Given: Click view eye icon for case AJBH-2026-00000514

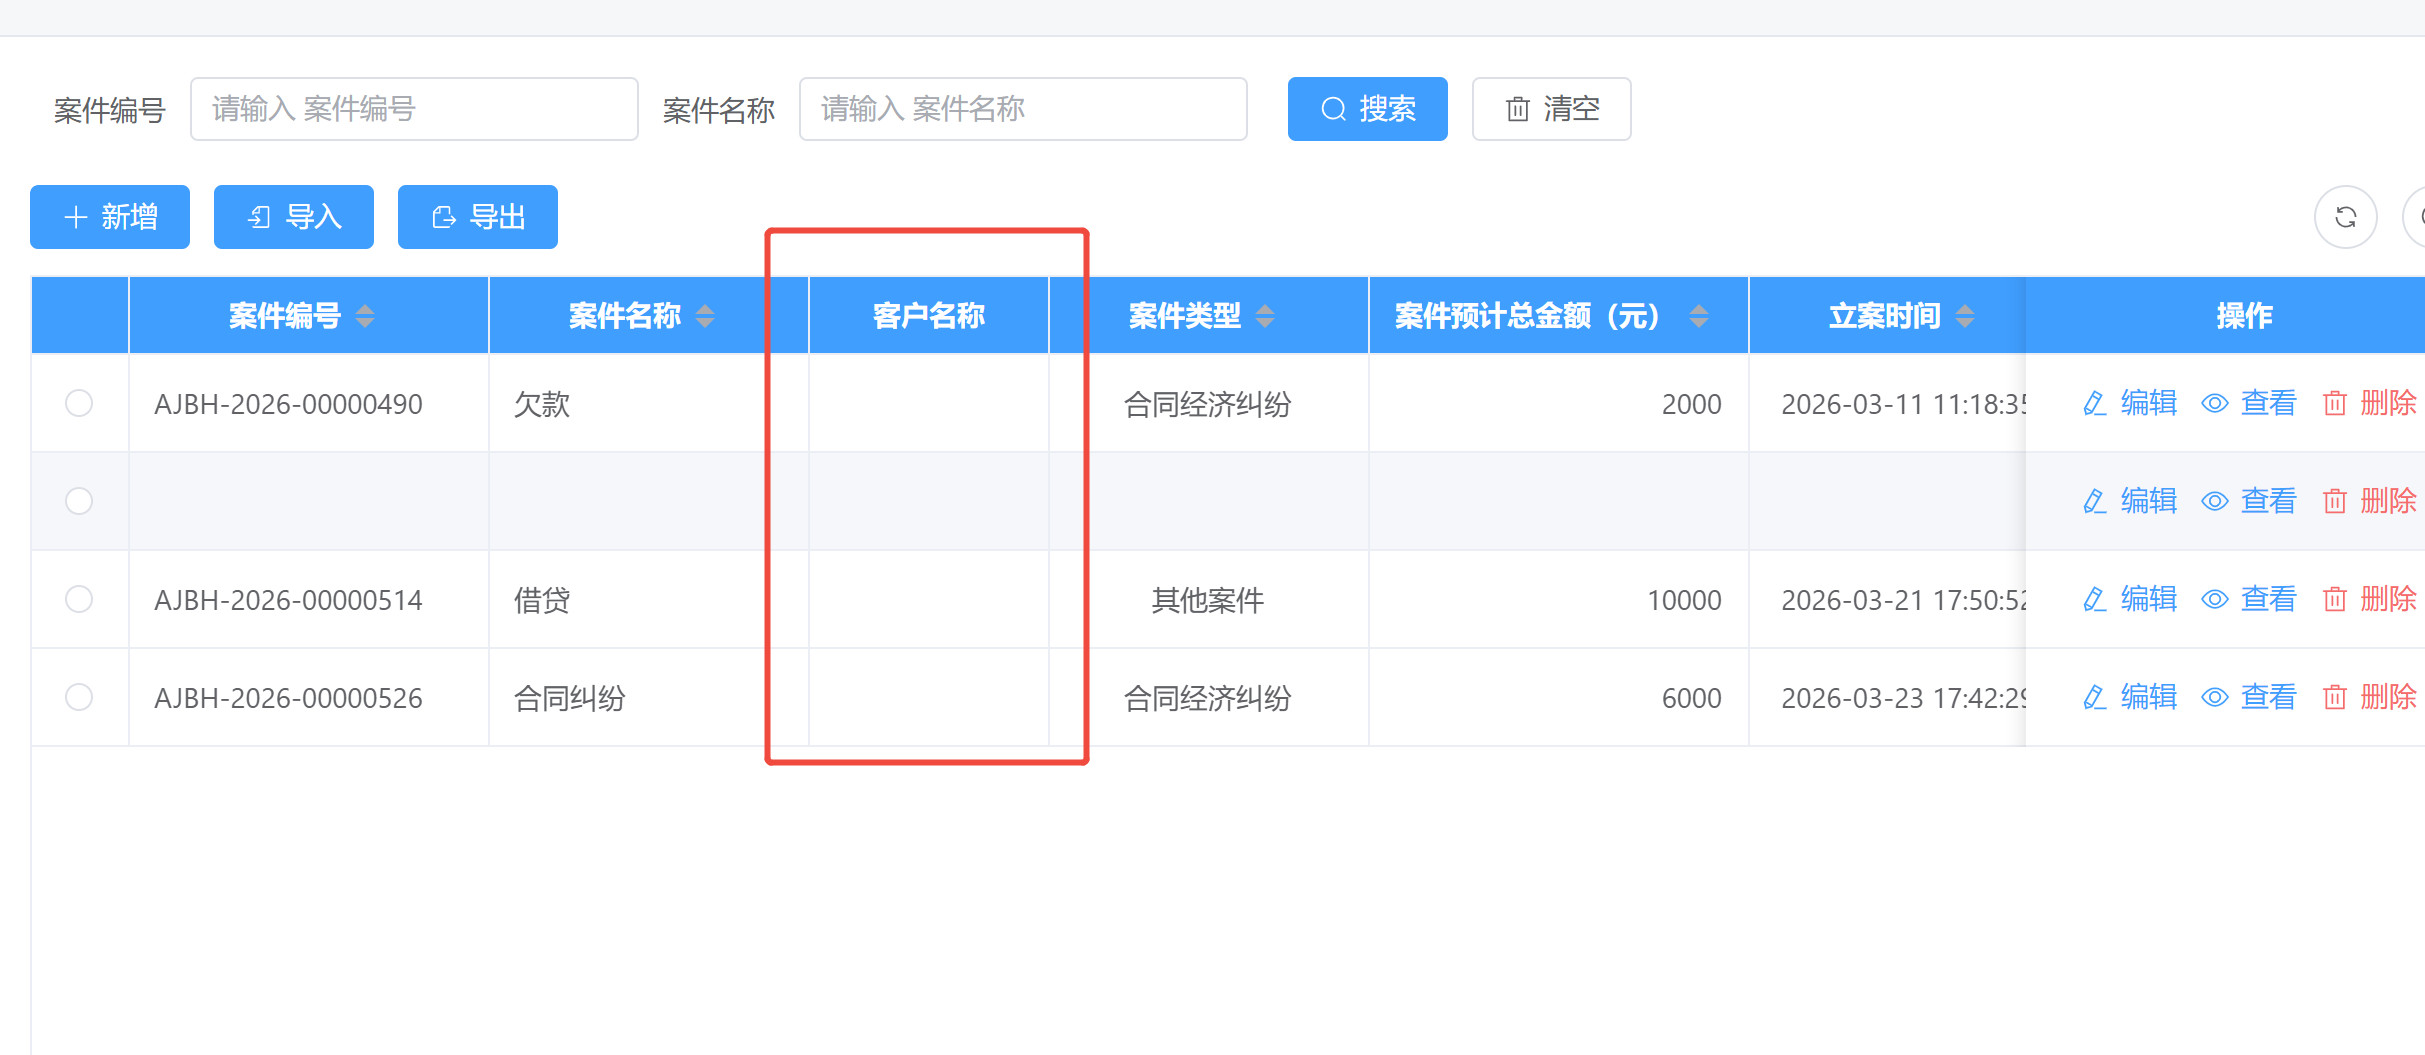Looking at the screenshot, I should [2215, 599].
